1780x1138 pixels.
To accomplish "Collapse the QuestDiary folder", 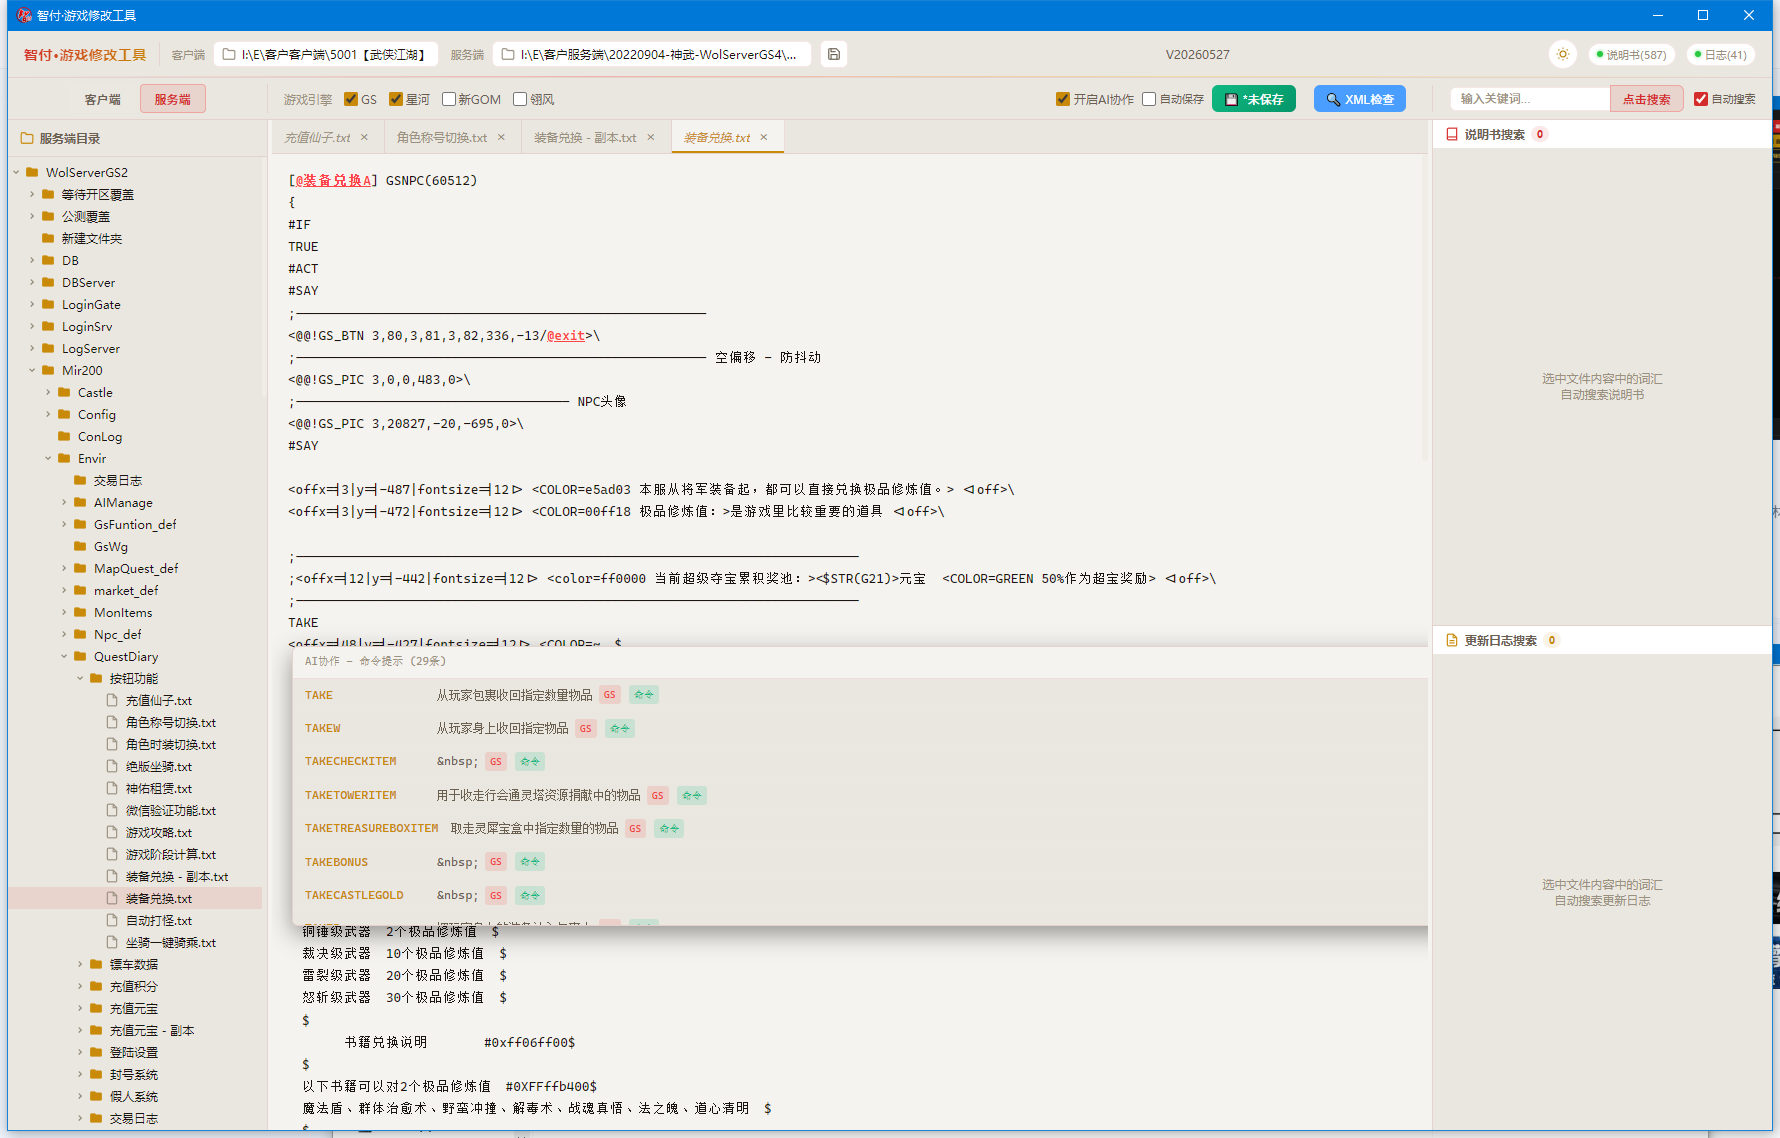I will 65,656.
